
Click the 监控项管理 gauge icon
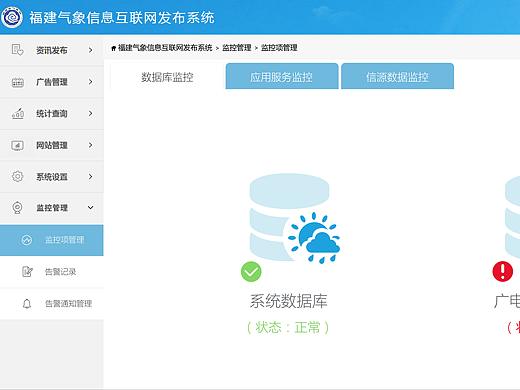(x=27, y=240)
